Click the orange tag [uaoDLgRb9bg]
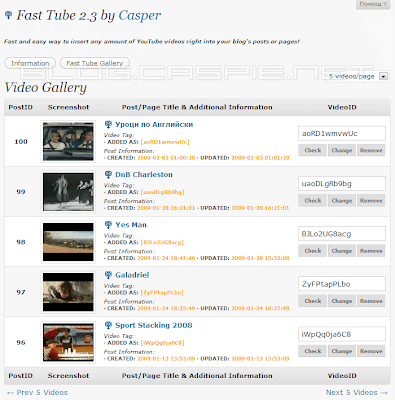This screenshot has width=395, height=400. click(x=163, y=192)
